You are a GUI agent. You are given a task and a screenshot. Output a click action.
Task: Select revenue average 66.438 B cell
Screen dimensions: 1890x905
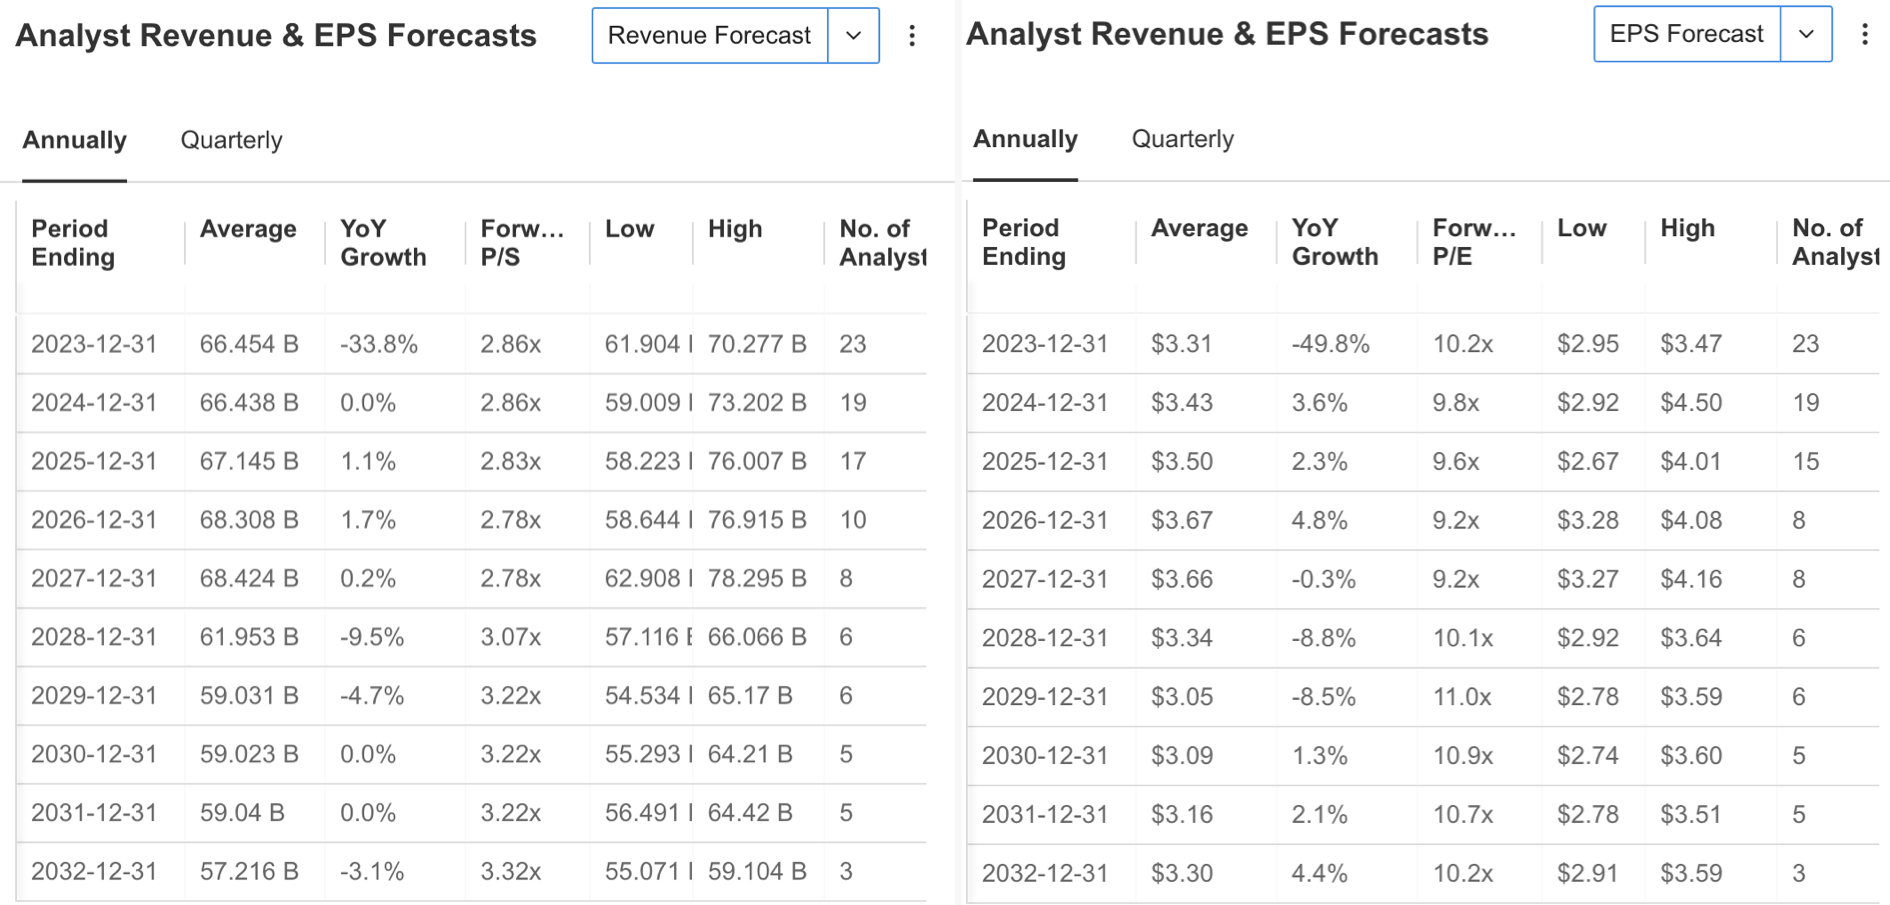[x=249, y=403]
